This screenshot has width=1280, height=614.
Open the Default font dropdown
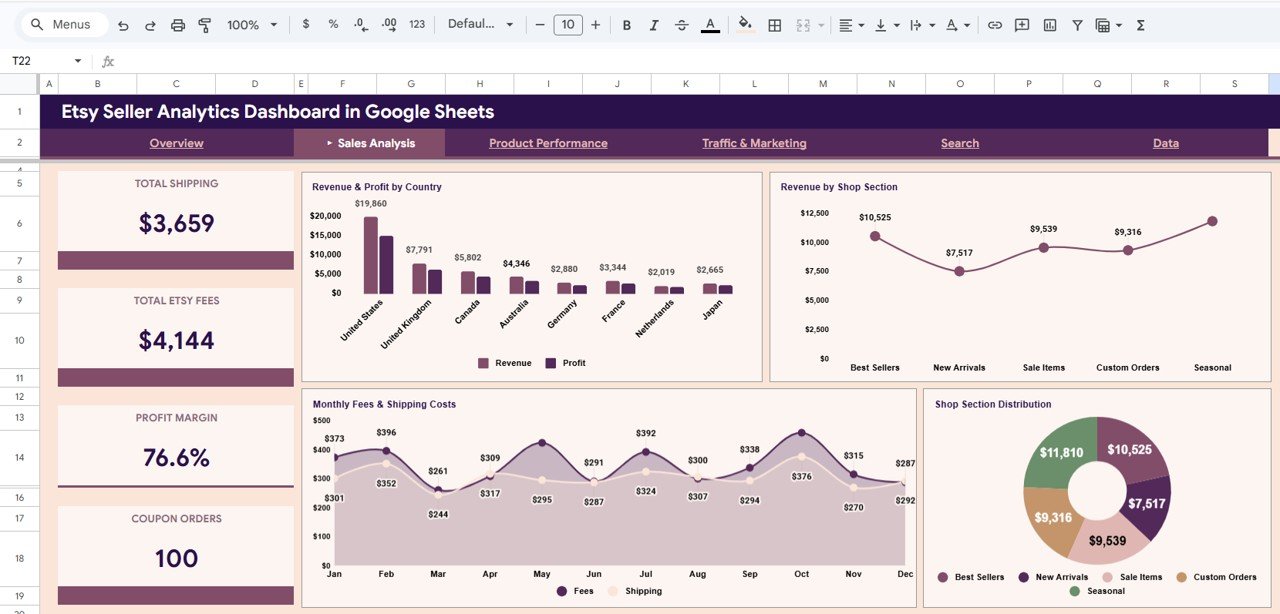point(480,24)
